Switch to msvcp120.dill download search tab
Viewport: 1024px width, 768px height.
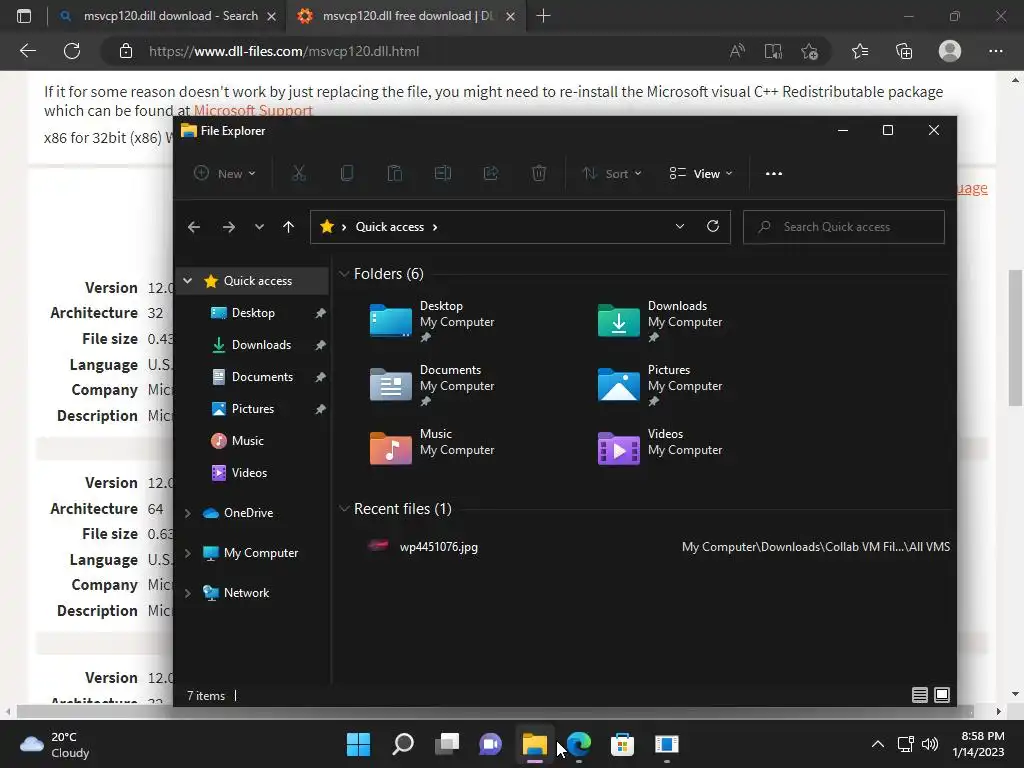pyautogui.click(x=167, y=16)
